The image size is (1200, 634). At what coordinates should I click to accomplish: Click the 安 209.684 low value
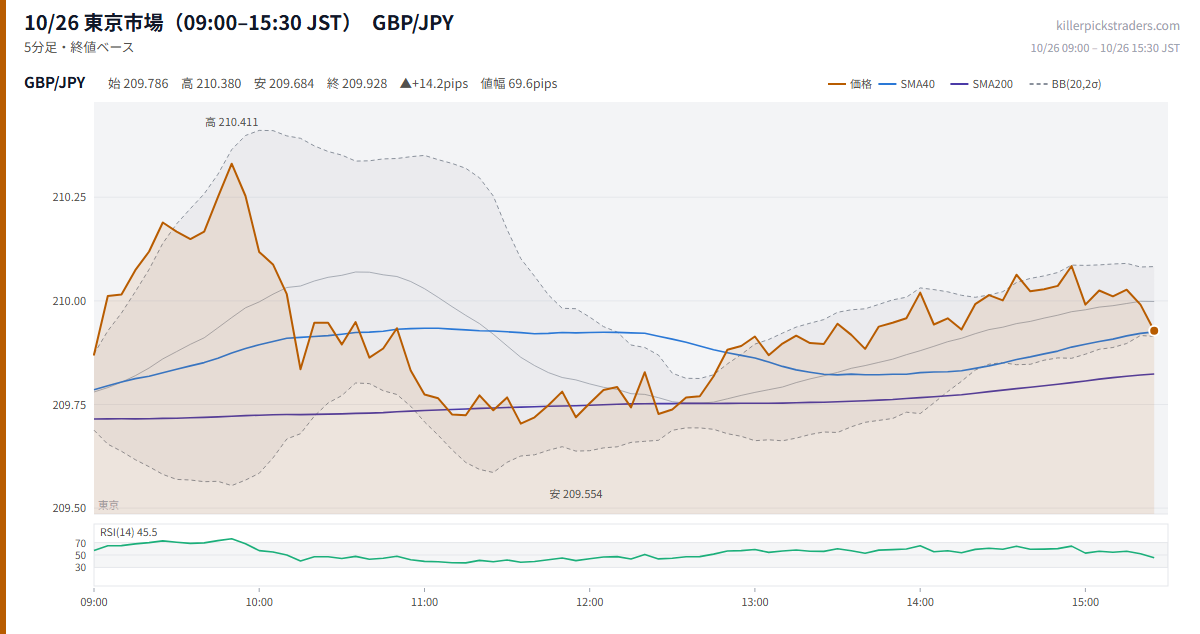click(x=284, y=84)
